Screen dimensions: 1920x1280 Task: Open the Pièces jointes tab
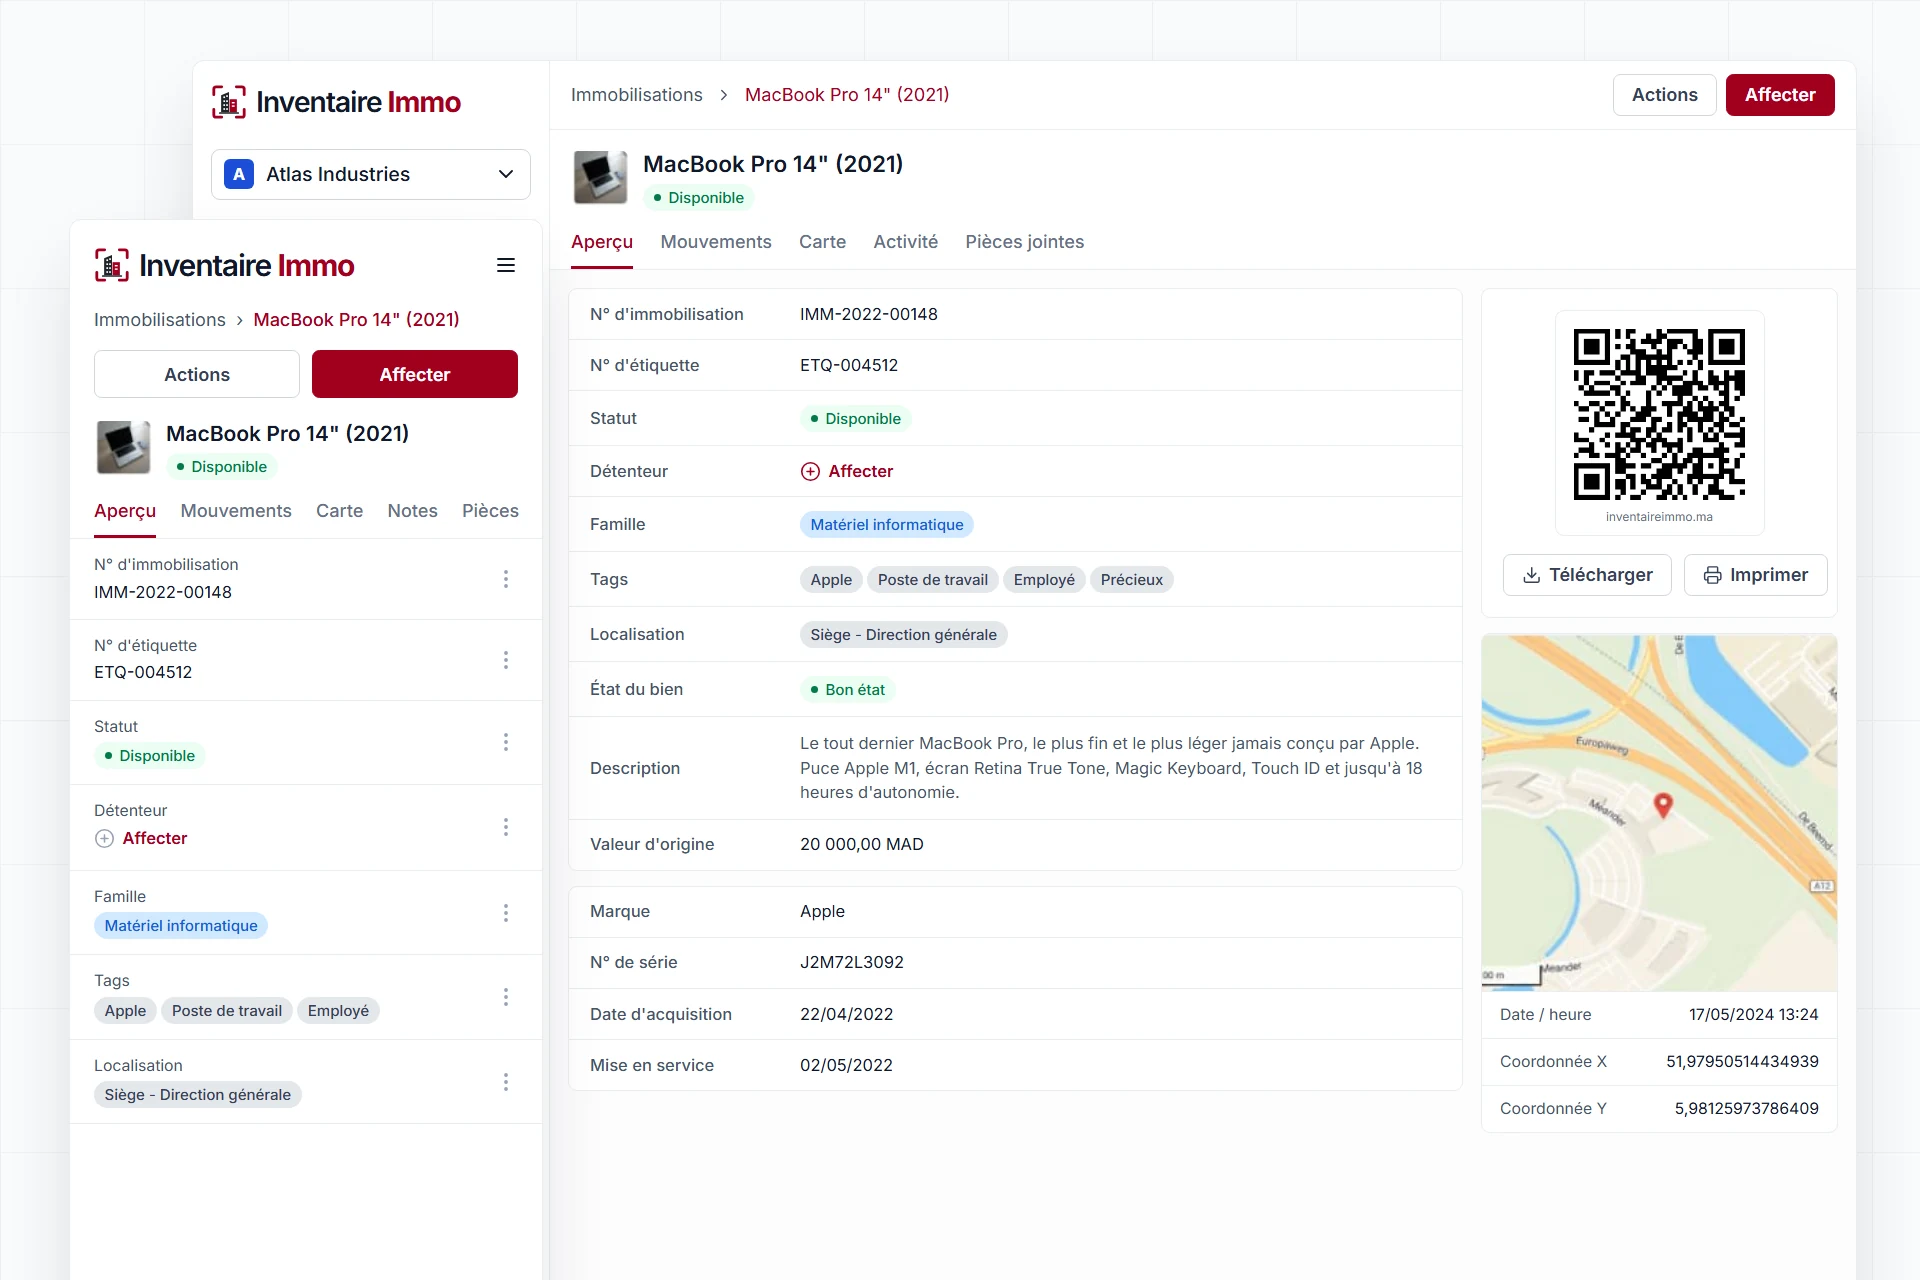[1024, 242]
